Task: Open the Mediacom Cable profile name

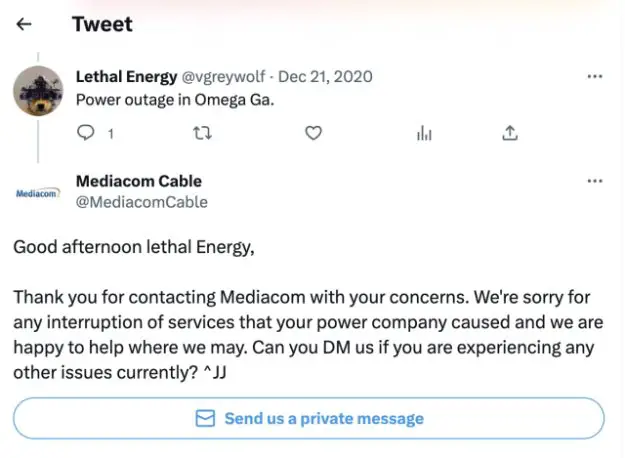Action: [139, 181]
